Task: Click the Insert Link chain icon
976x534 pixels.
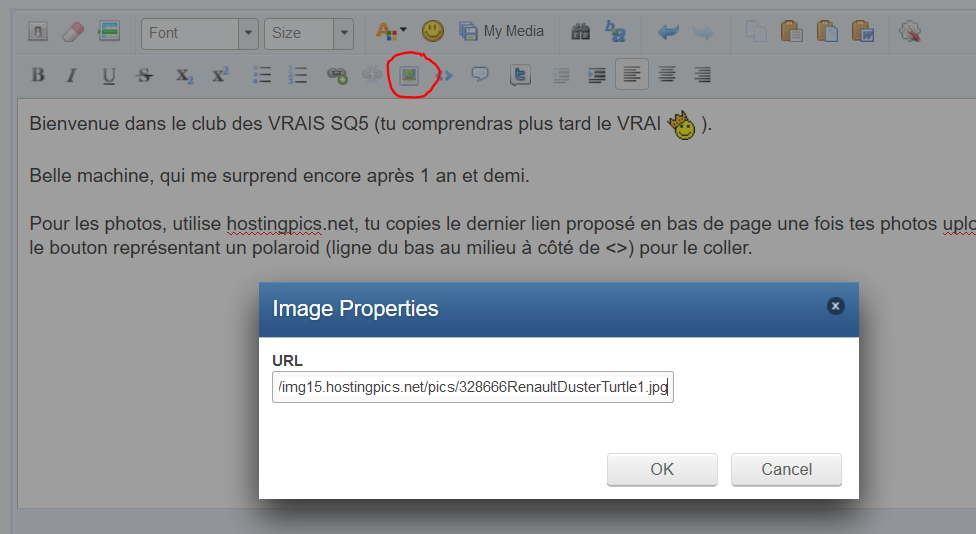Action: (337, 75)
